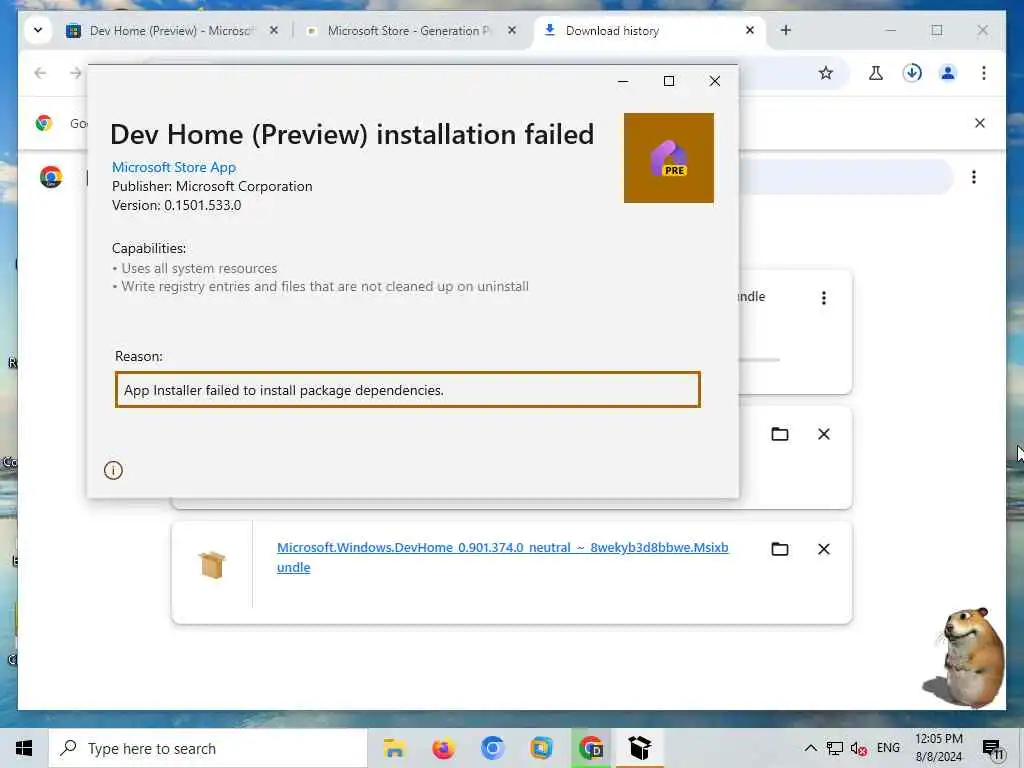Open clock showing 12:05 PM
The width and height of the screenshot is (1024, 768).
(x=938, y=748)
